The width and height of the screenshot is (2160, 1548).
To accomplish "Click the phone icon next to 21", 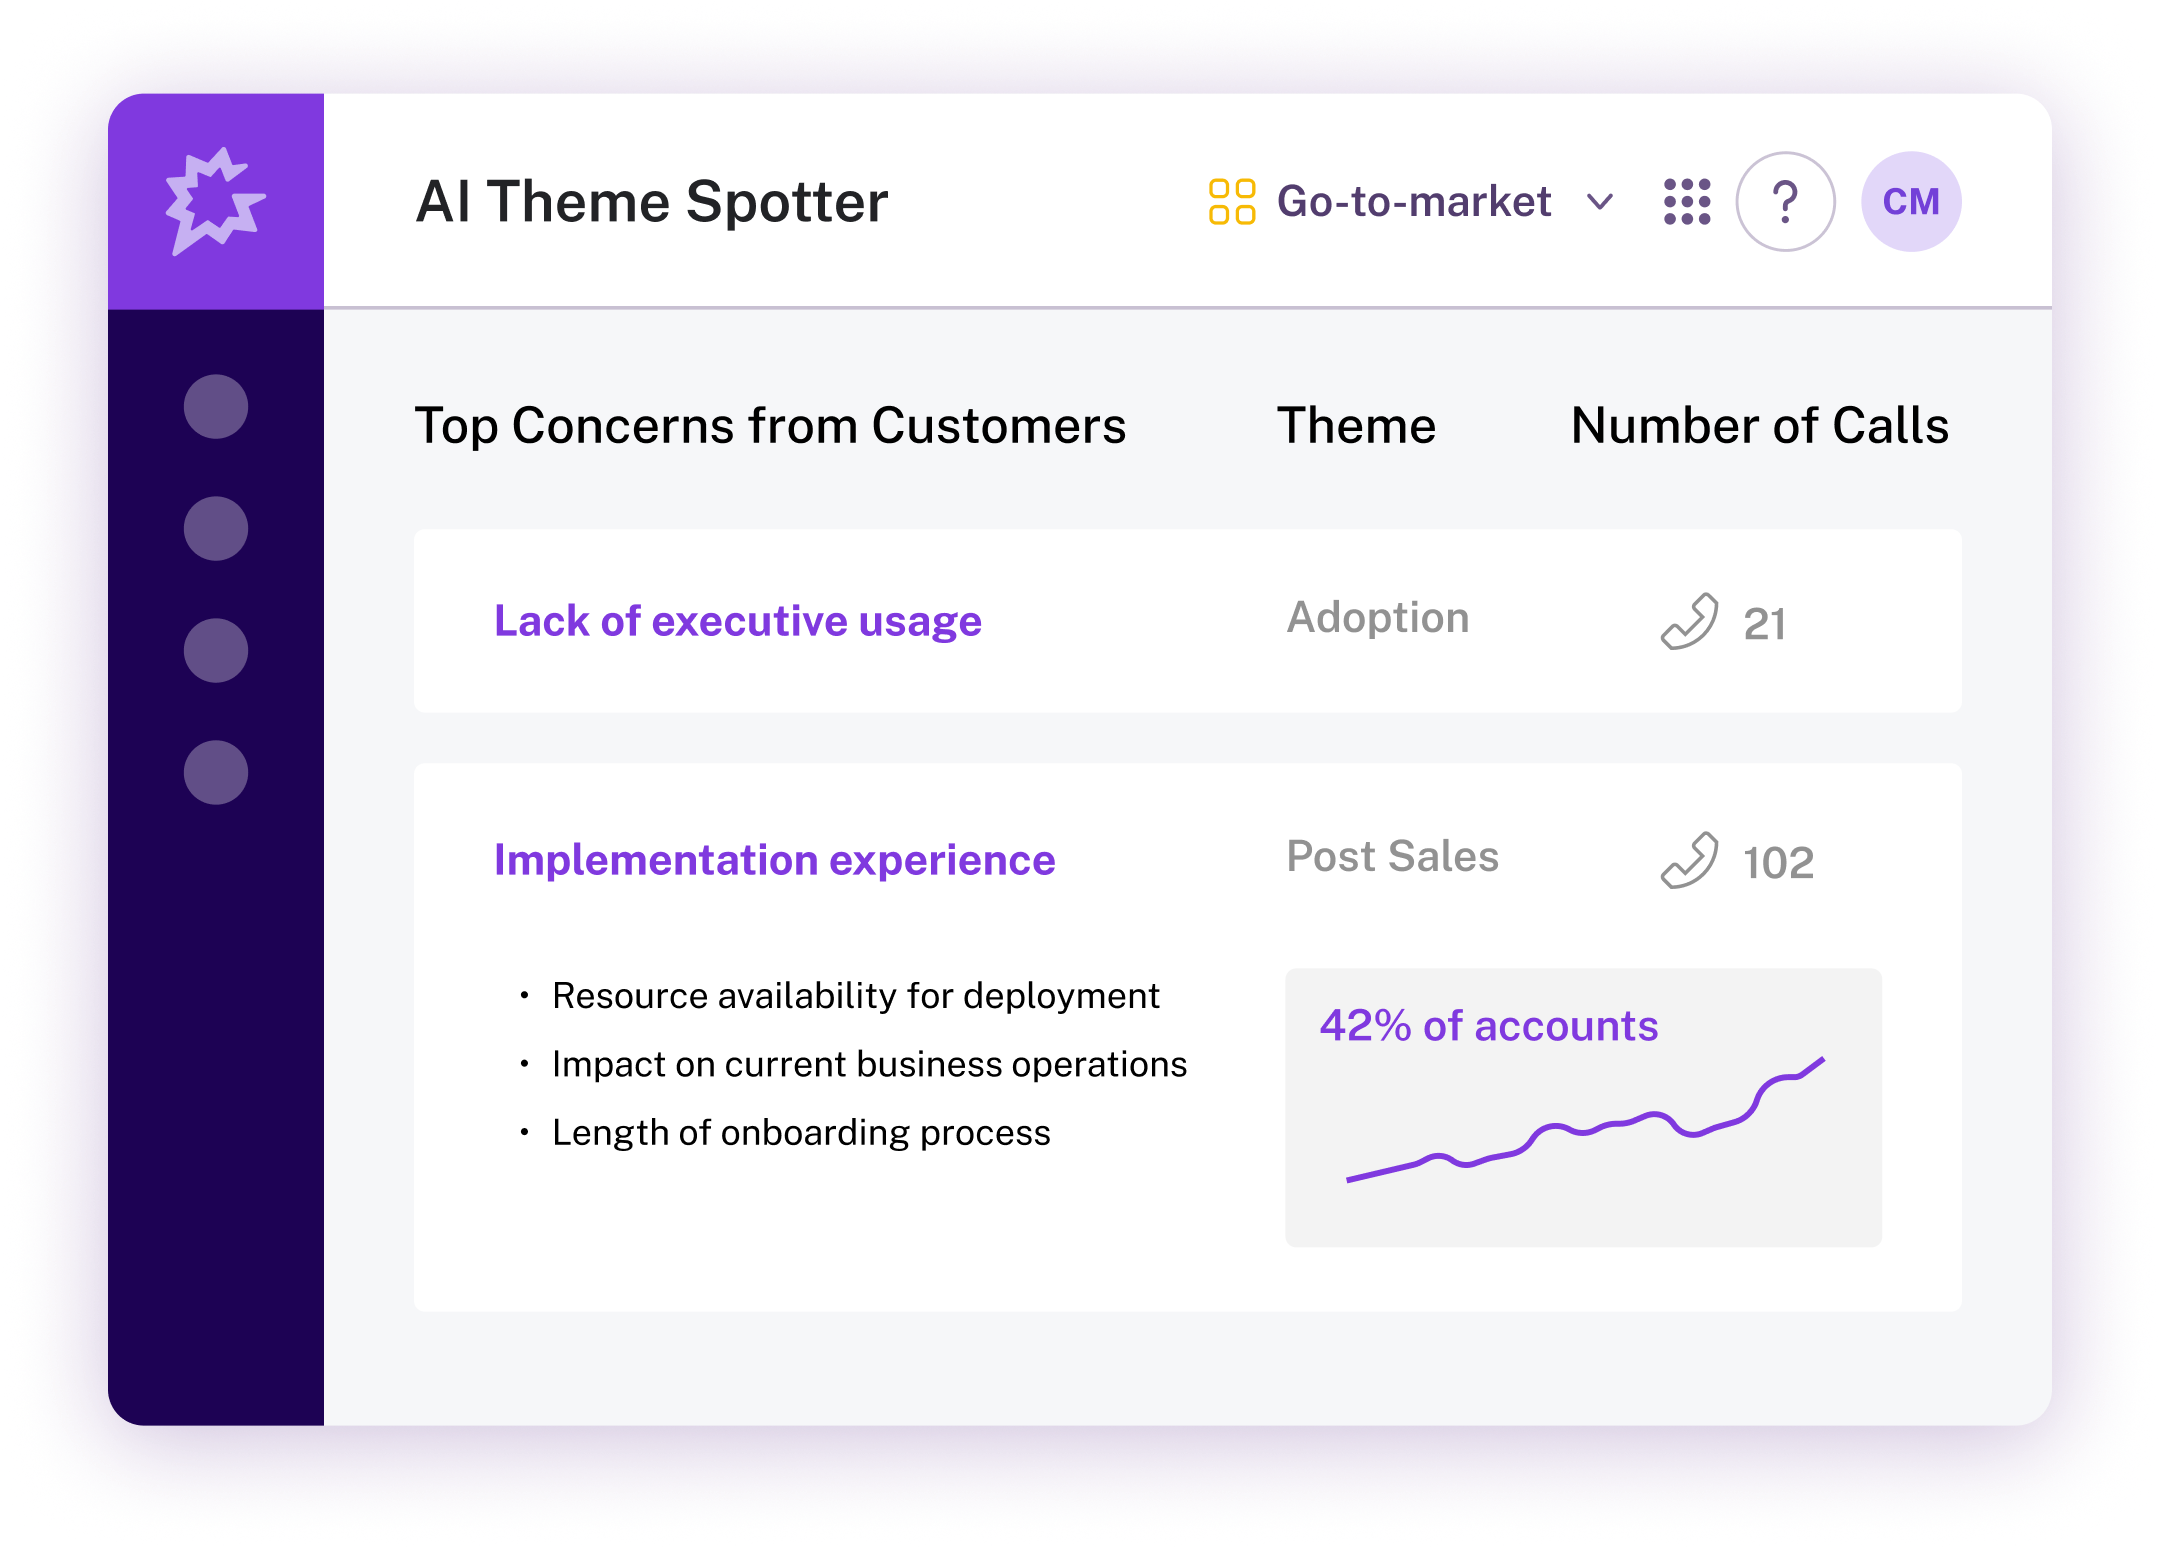I will [x=1689, y=622].
